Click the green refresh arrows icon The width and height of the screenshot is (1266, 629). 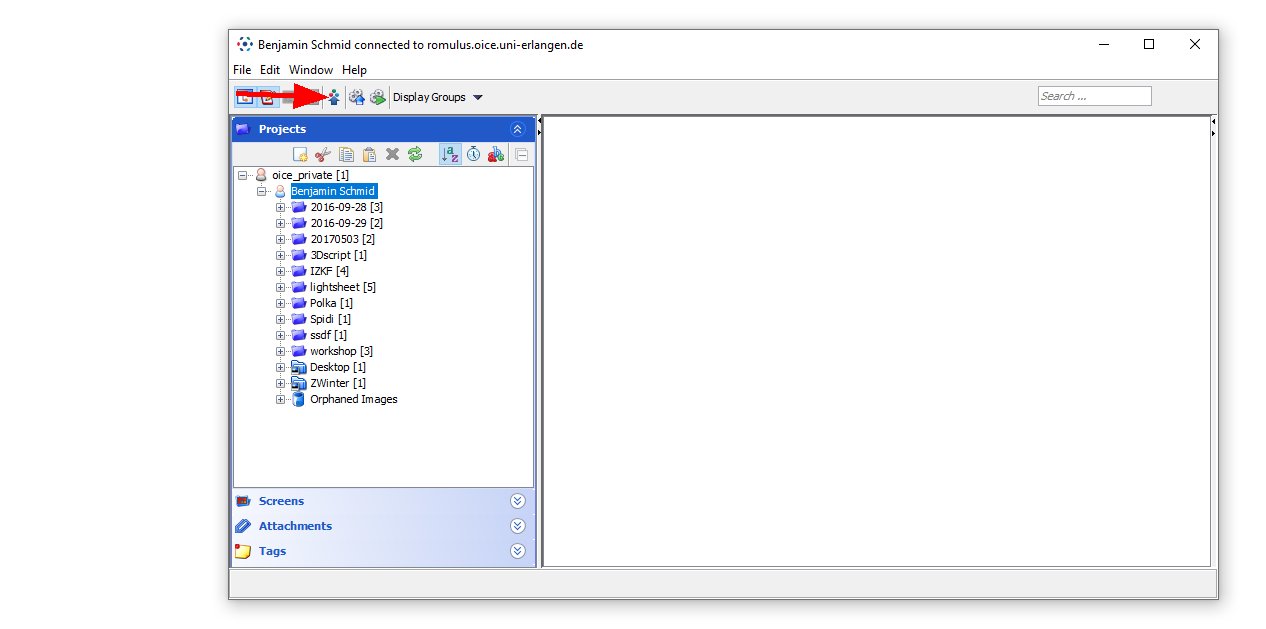[415, 154]
